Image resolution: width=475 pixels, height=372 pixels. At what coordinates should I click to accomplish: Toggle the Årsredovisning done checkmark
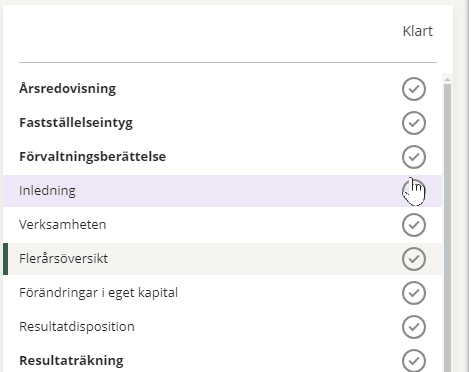click(414, 89)
